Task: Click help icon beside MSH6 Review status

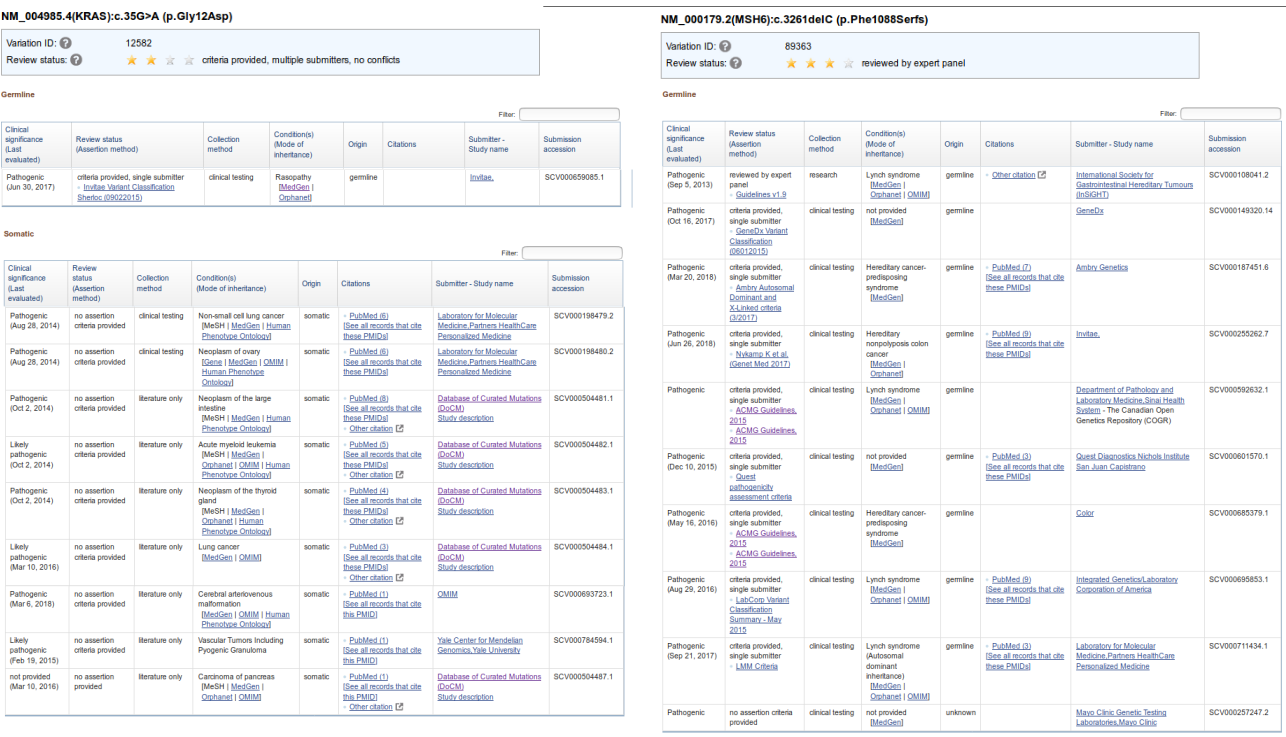Action: pyautogui.click(x=736, y=63)
